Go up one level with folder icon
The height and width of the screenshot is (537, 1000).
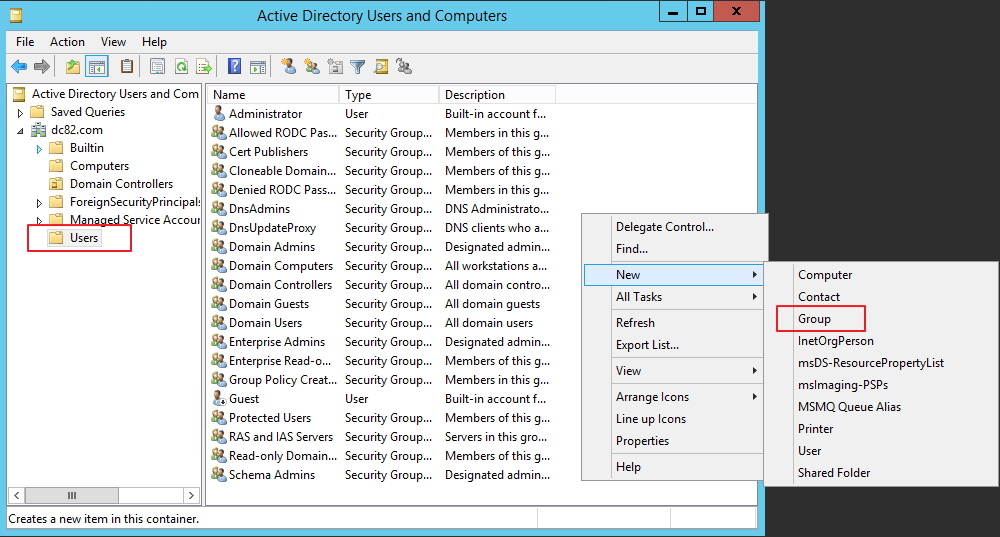pyautogui.click(x=73, y=66)
